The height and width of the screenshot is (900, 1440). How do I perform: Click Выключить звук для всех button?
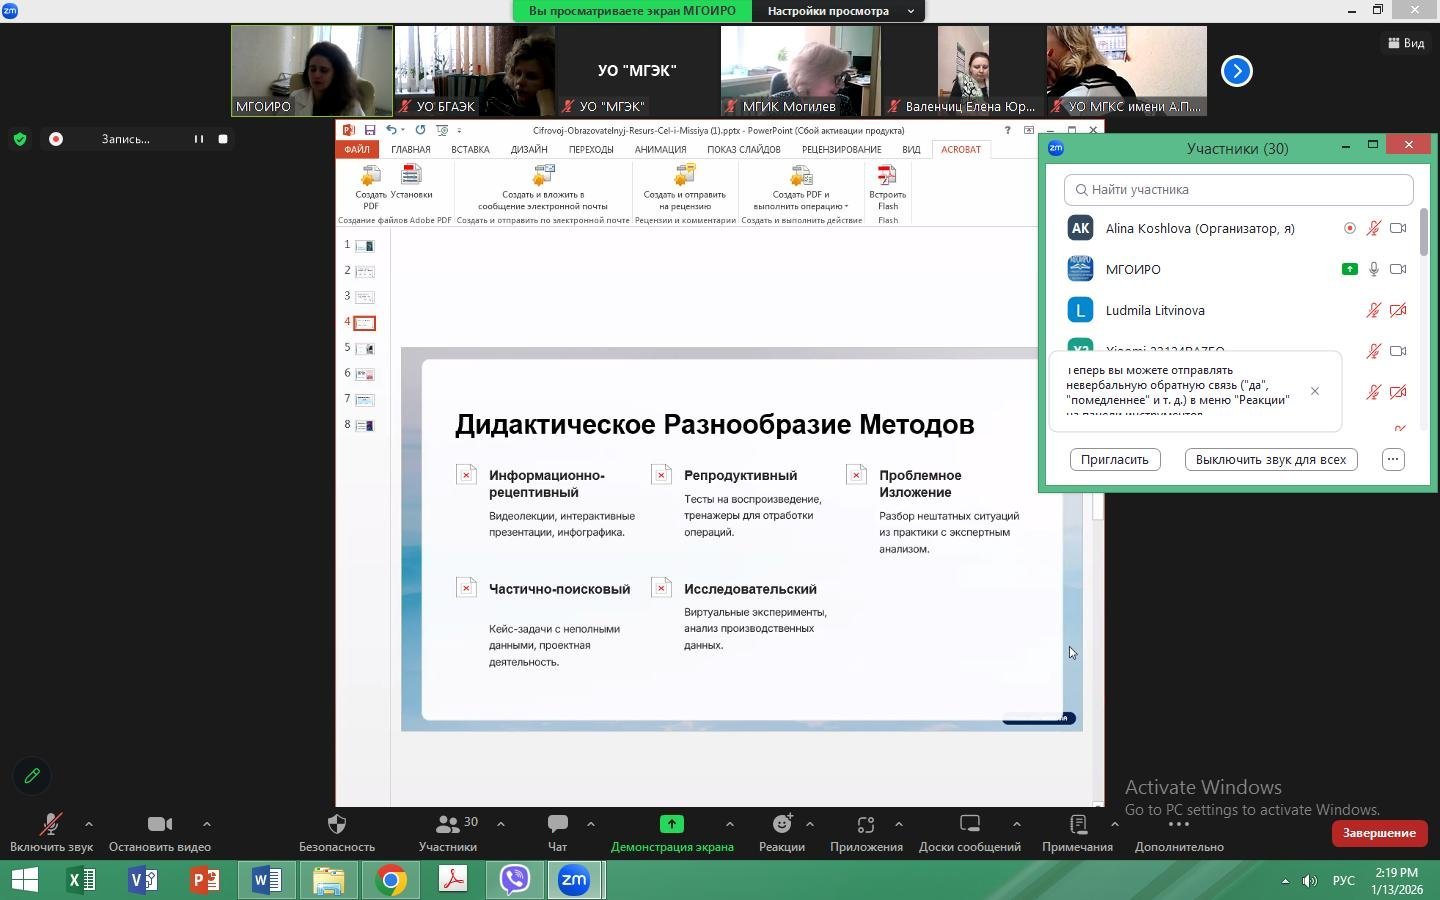[1270, 460]
